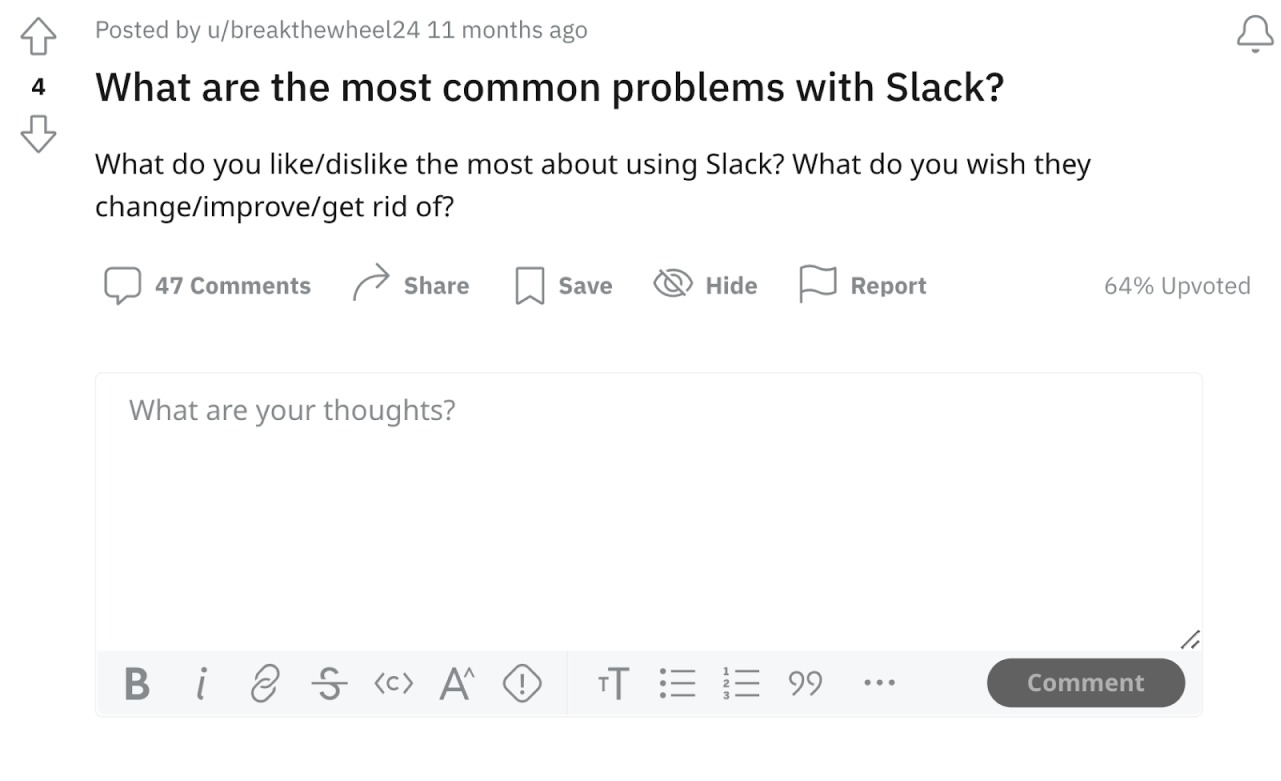Open the 47 Comments section

click(x=208, y=286)
